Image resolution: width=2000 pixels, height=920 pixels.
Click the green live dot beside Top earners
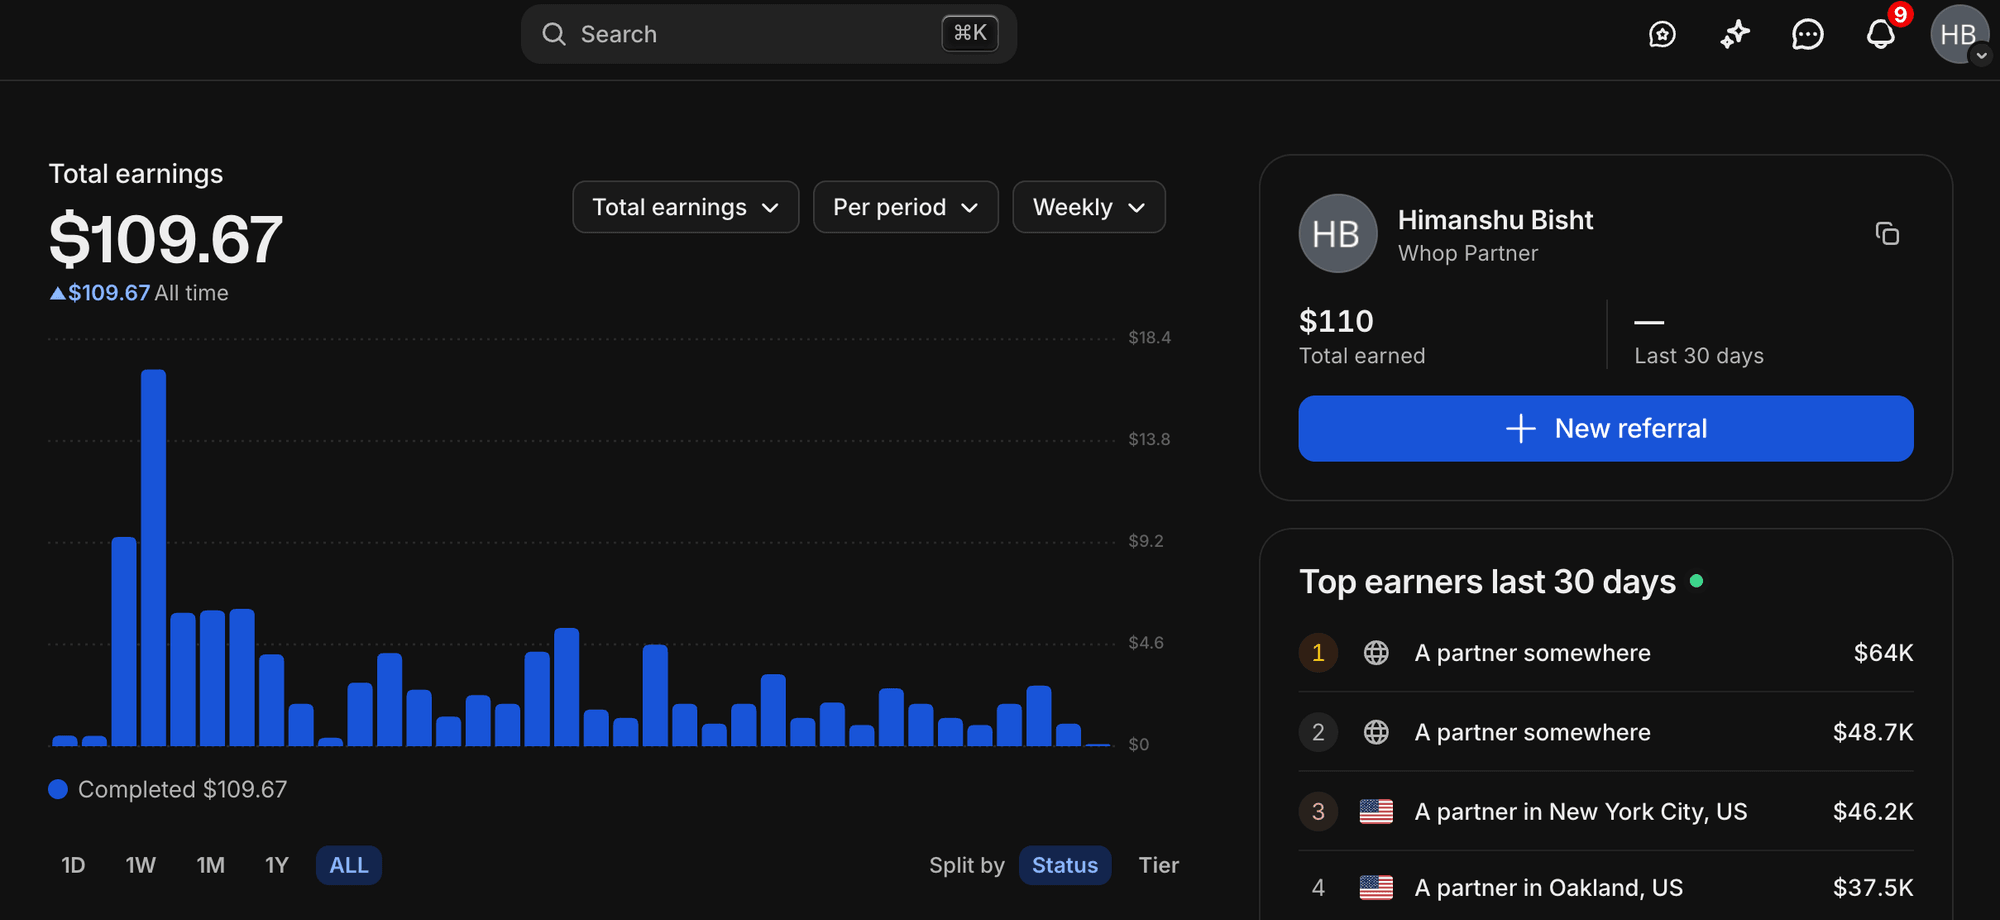pyautogui.click(x=1696, y=581)
